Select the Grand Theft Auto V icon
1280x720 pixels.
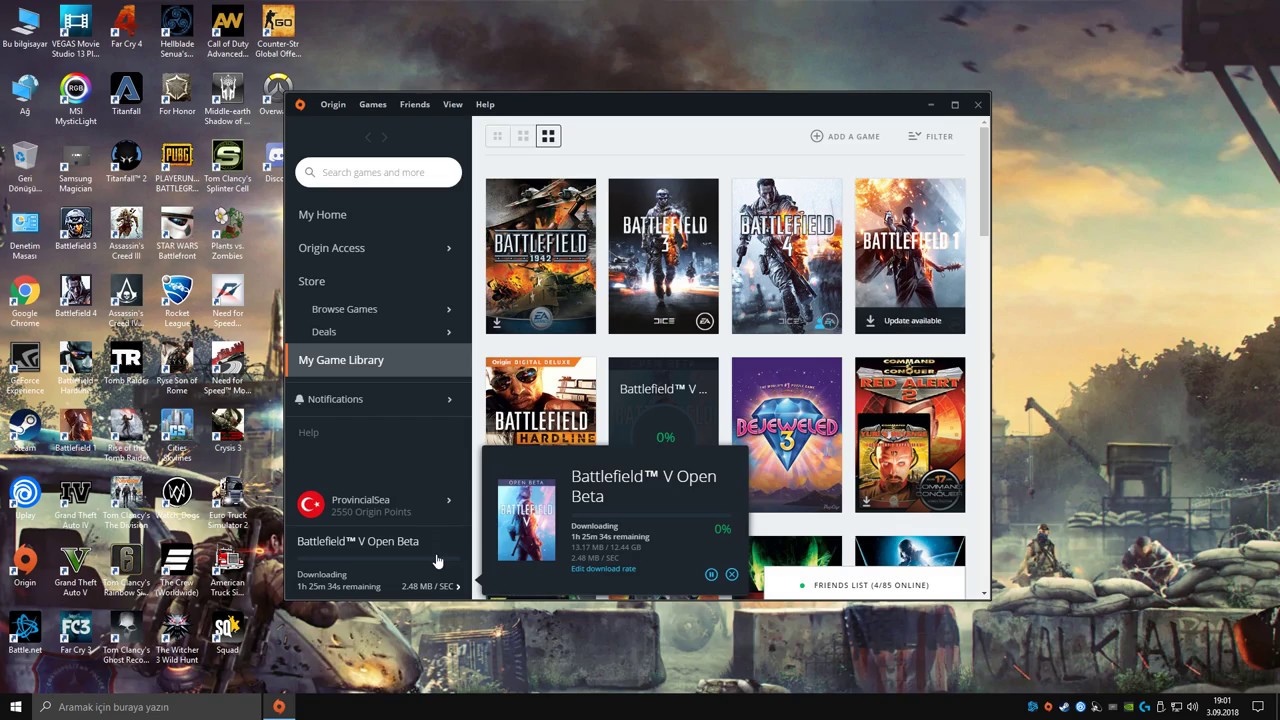[75, 572]
